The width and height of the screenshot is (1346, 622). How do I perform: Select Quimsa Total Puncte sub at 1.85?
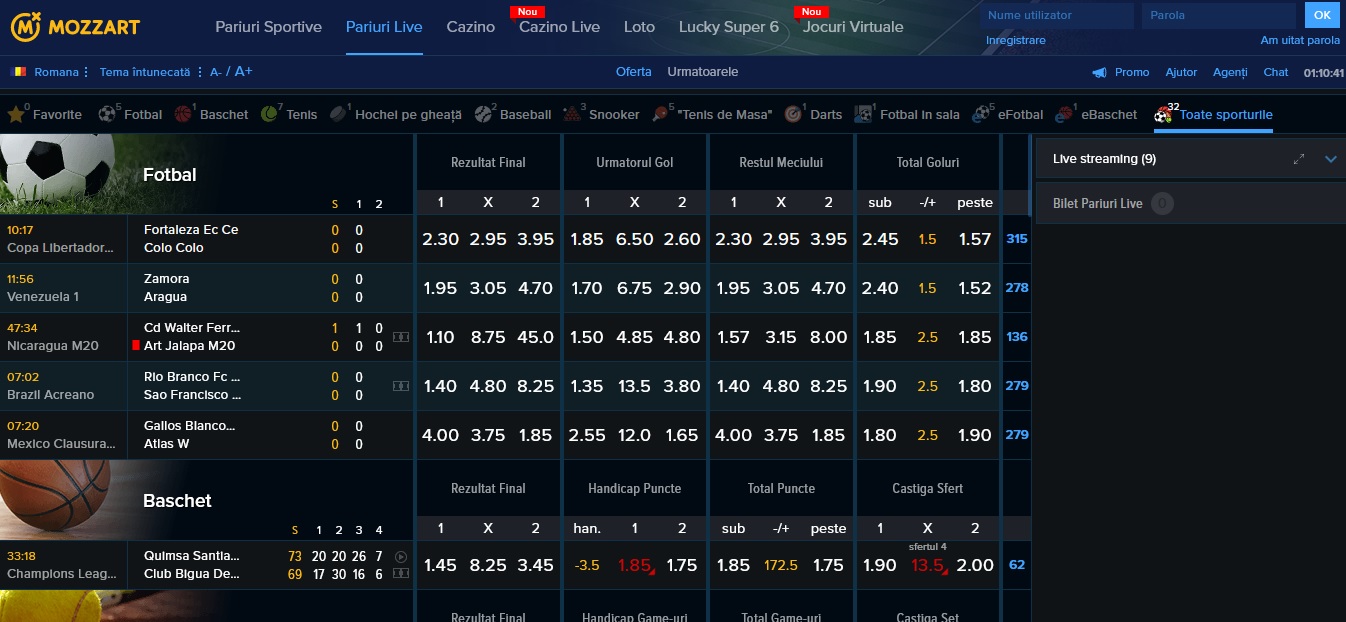click(733, 565)
